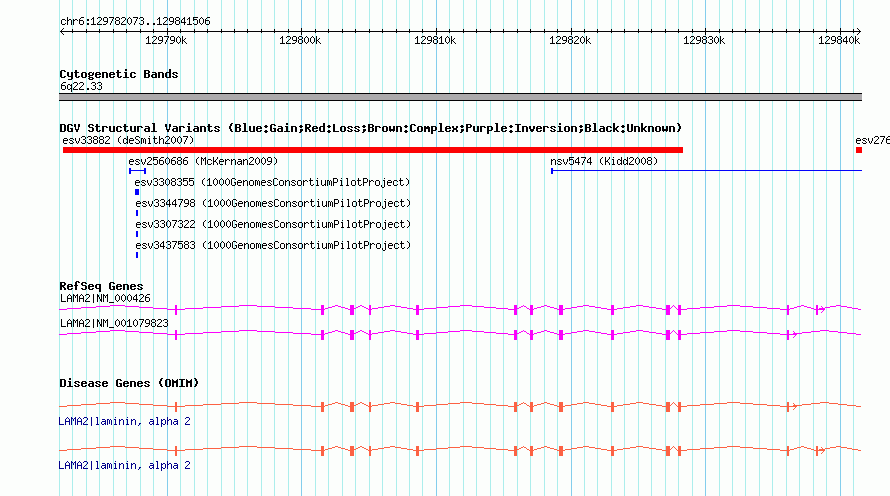The image size is (890, 496).
Task: Click the left arrow end of the ruler
Action: coord(63,32)
